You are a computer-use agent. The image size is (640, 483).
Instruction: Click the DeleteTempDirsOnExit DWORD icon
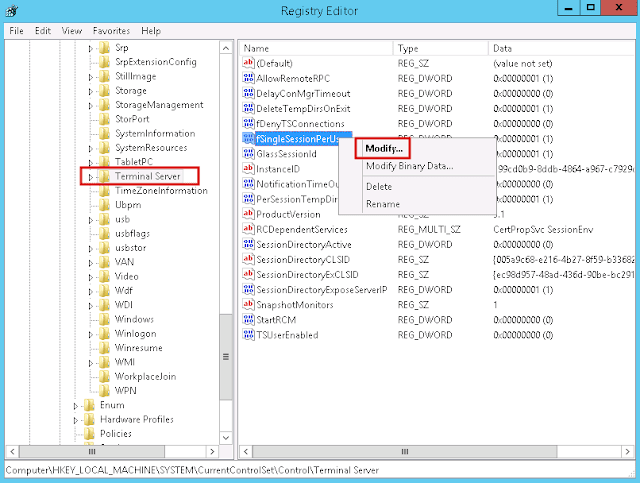click(x=248, y=108)
